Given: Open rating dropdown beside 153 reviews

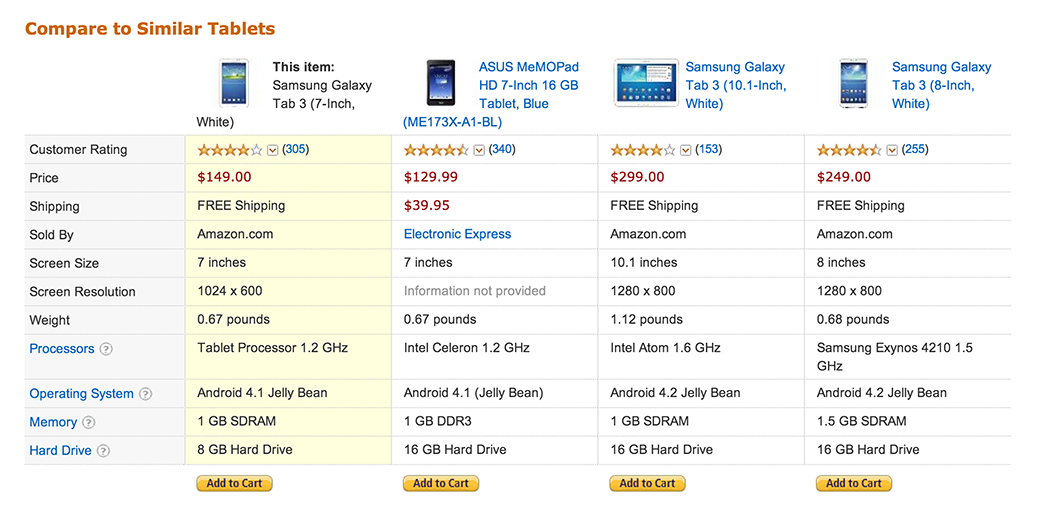Looking at the screenshot, I should (686, 150).
